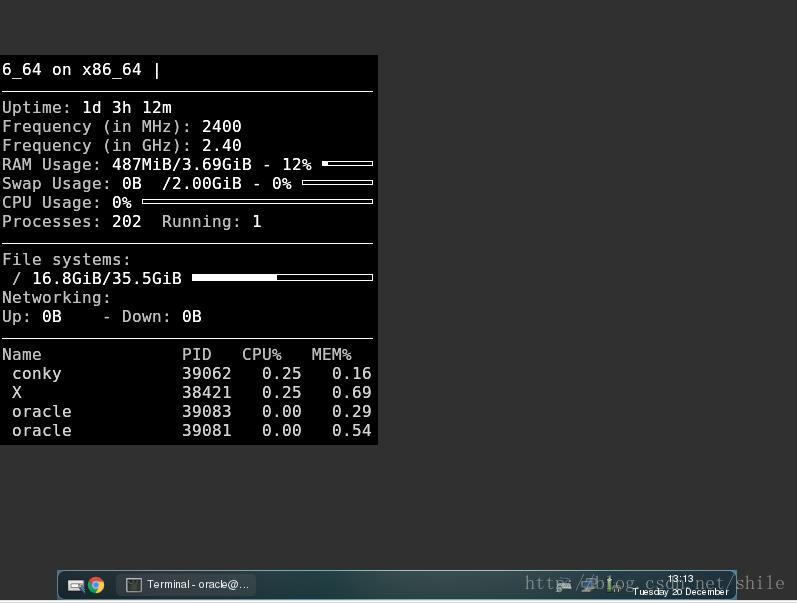
Task: Open the Google Chrome launcher in the taskbar
Action: tap(96, 585)
